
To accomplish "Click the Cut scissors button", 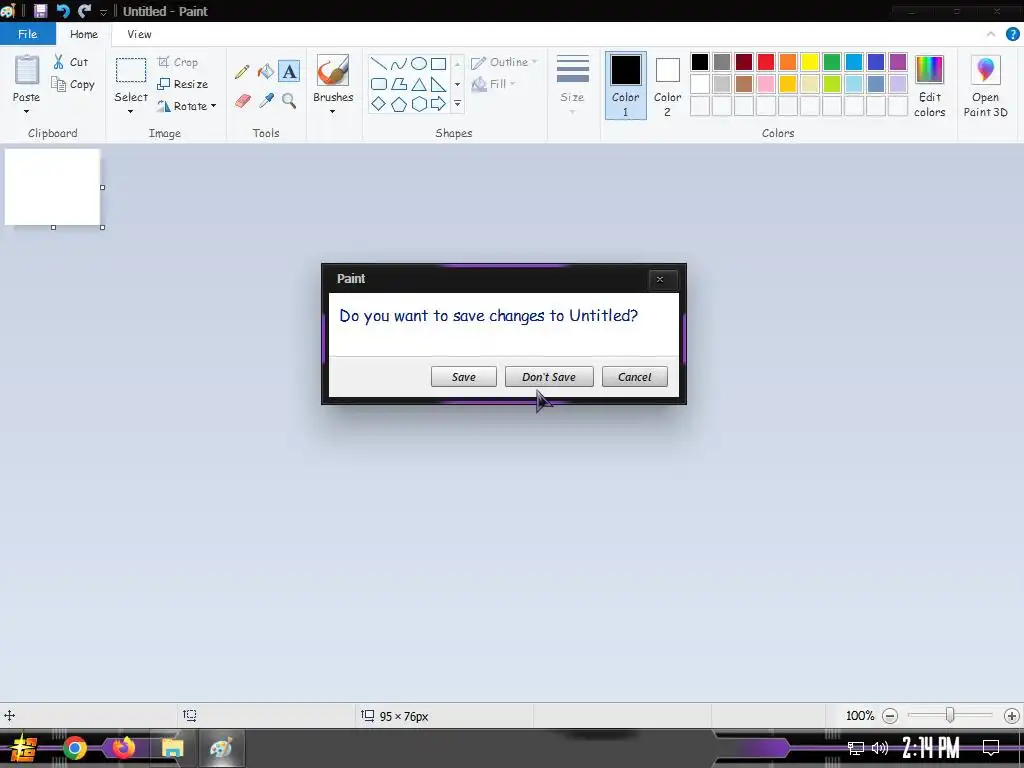I will pyautogui.click(x=70, y=62).
